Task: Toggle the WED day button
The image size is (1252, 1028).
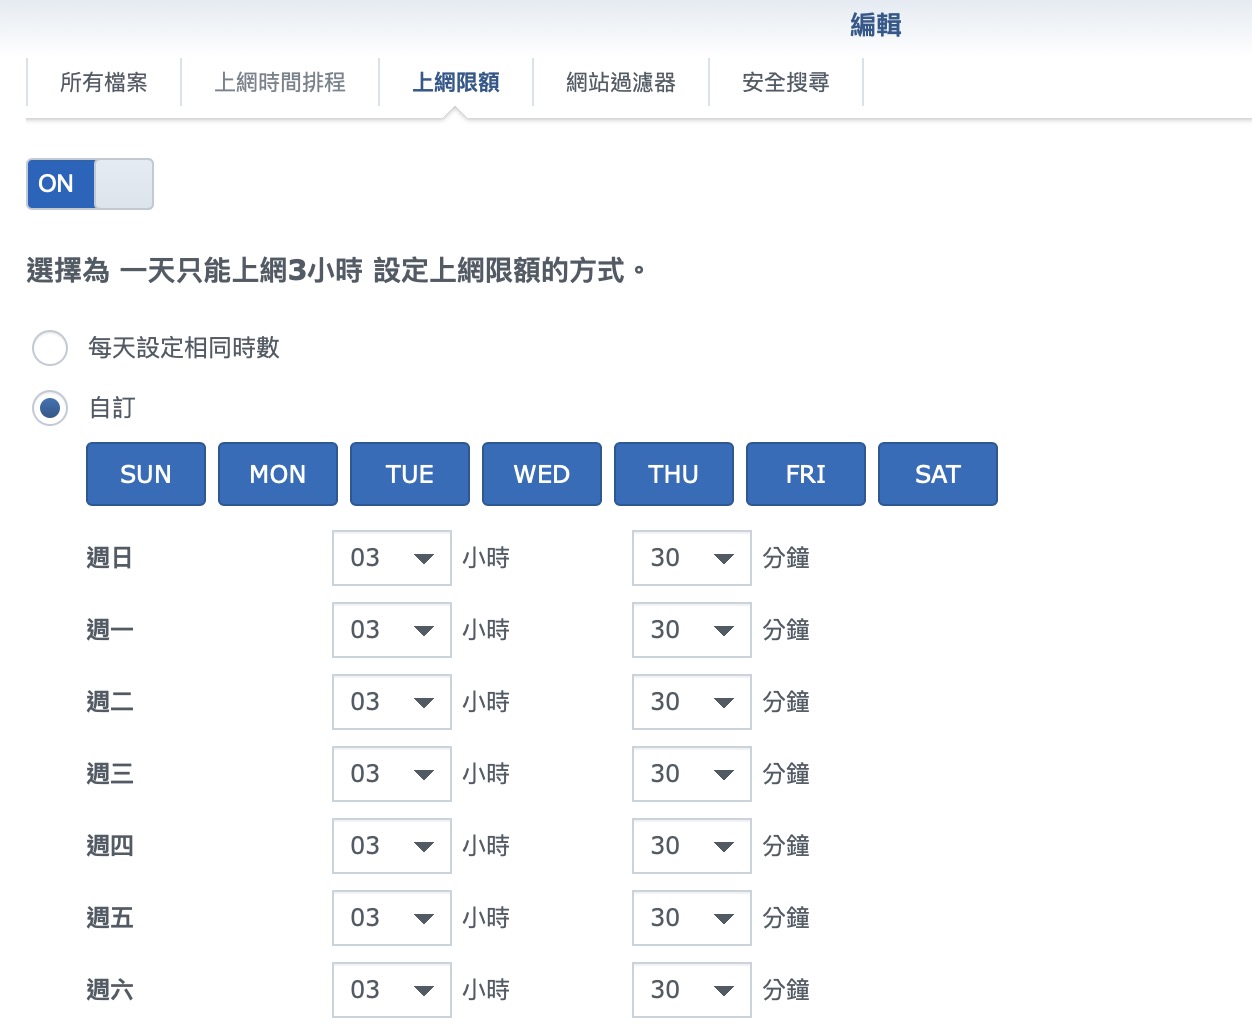Action: point(542,474)
